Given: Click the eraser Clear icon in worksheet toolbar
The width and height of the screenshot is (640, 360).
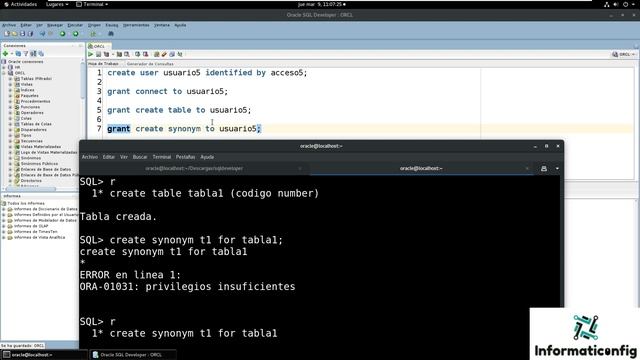Looking at the screenshot, I should [164, 54].
